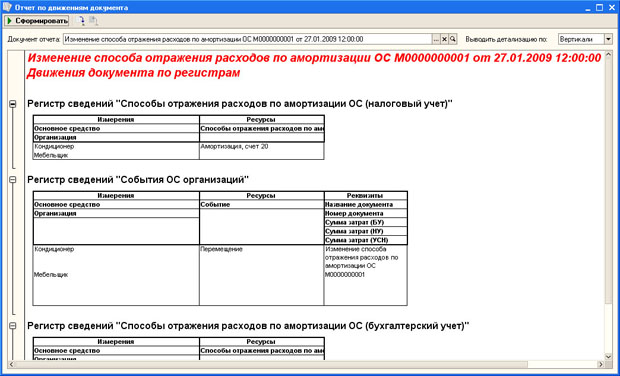Click the red report title with M0000000001
Viewport: 620px width, 376px height.
coord(314,58)
